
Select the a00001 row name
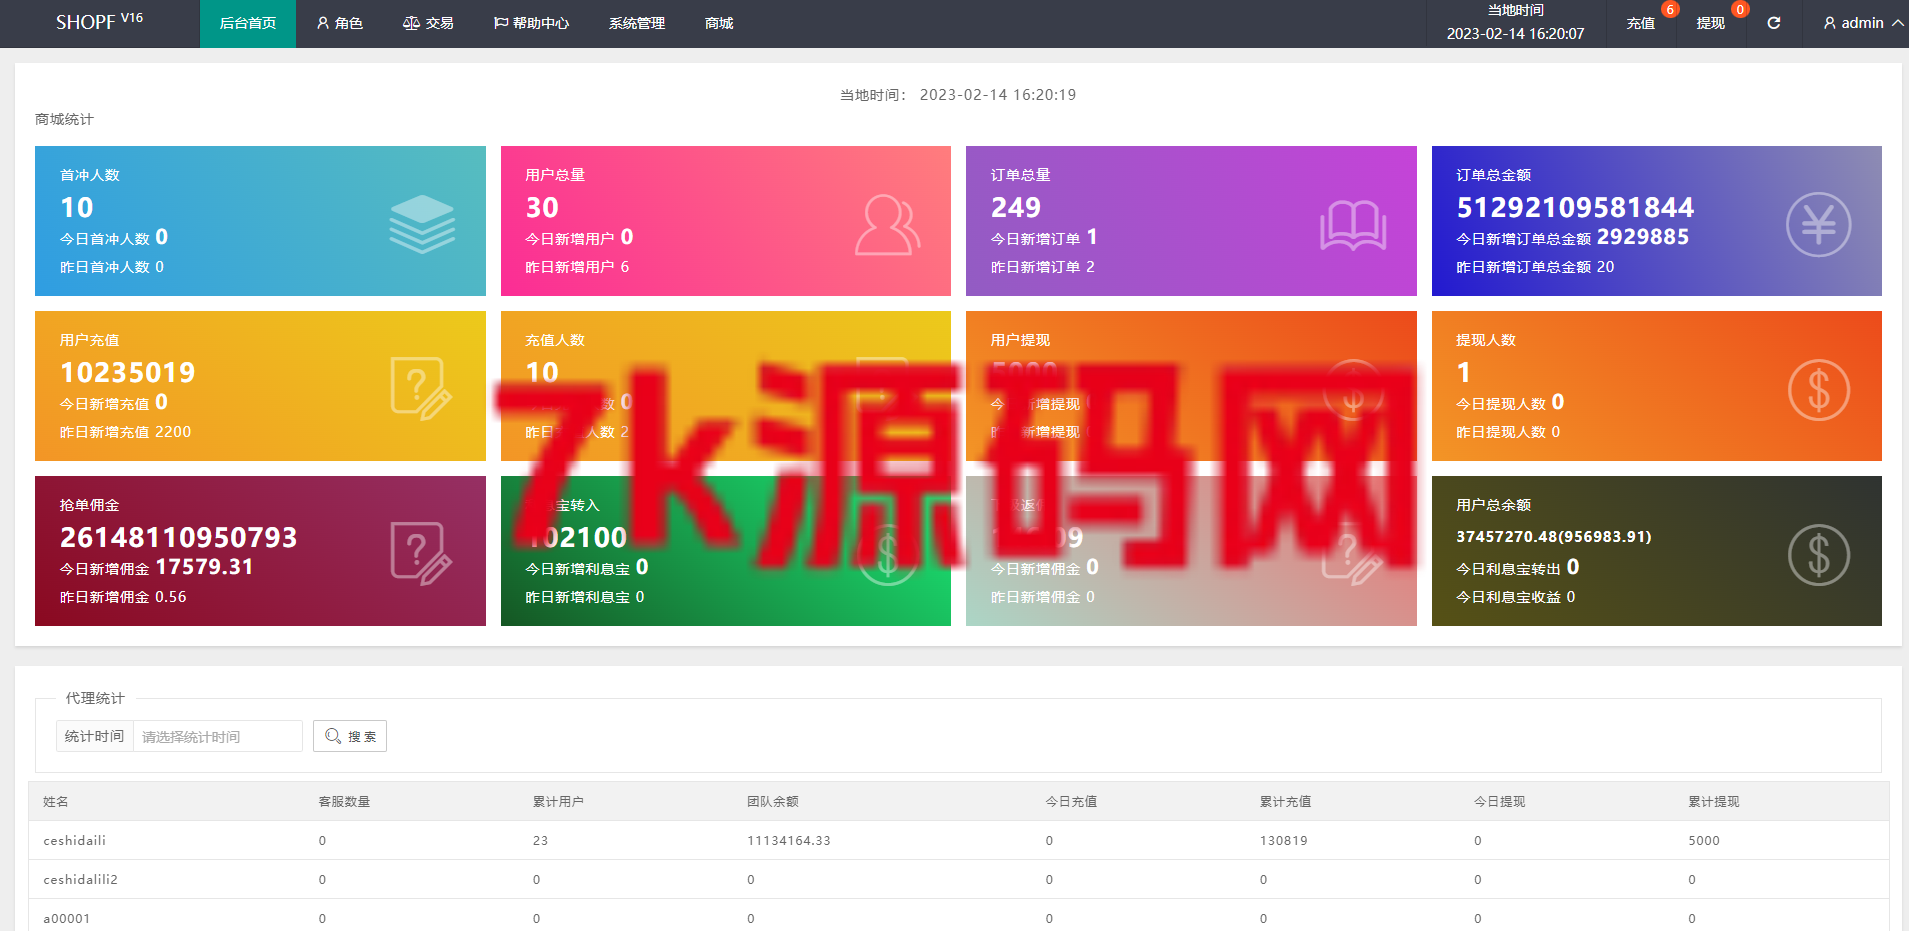point(67,918)
